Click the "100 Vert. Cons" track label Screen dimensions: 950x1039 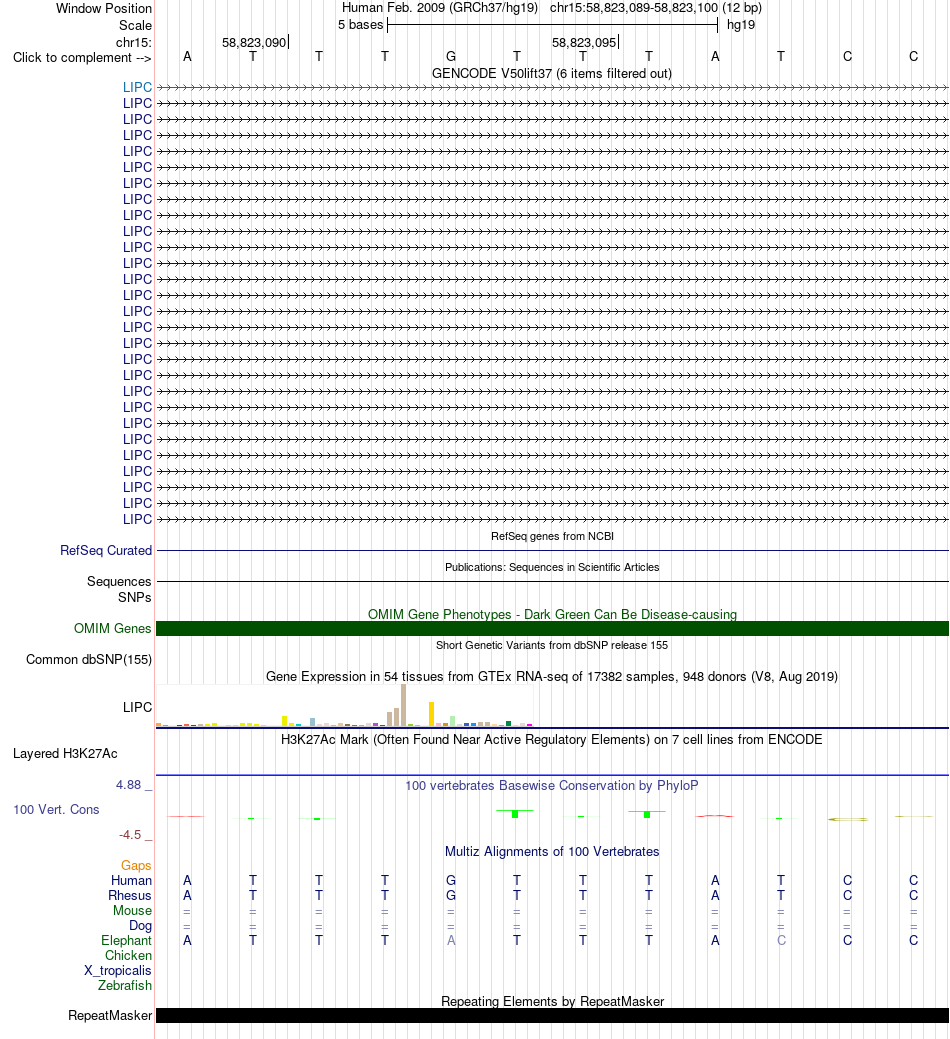56,809
